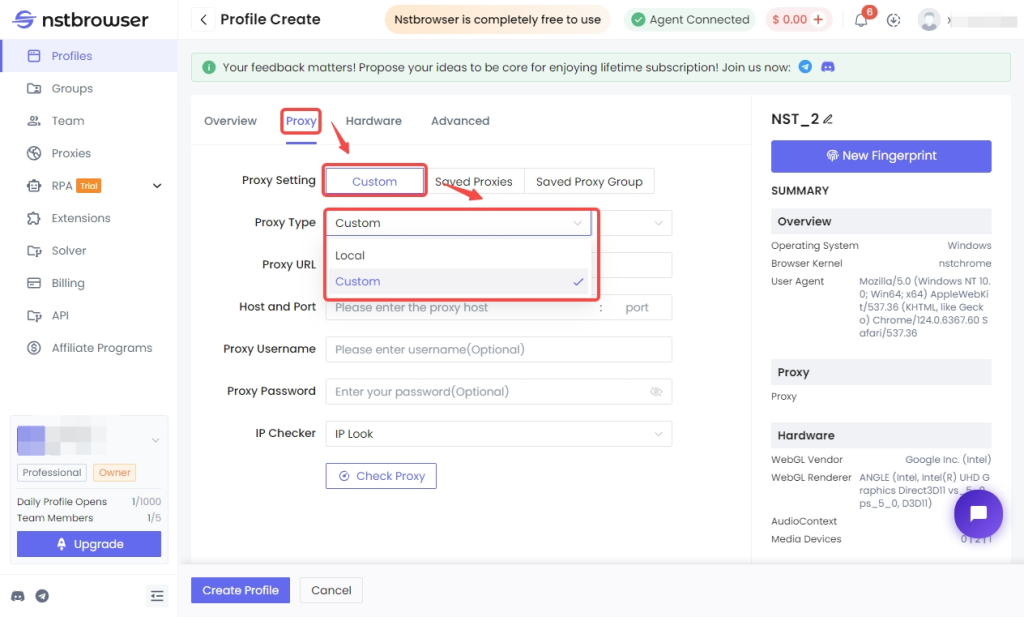Screen dimensions: 1024x617
Task: Select the Saved Proxies setting option
Action: pos(474,182)
